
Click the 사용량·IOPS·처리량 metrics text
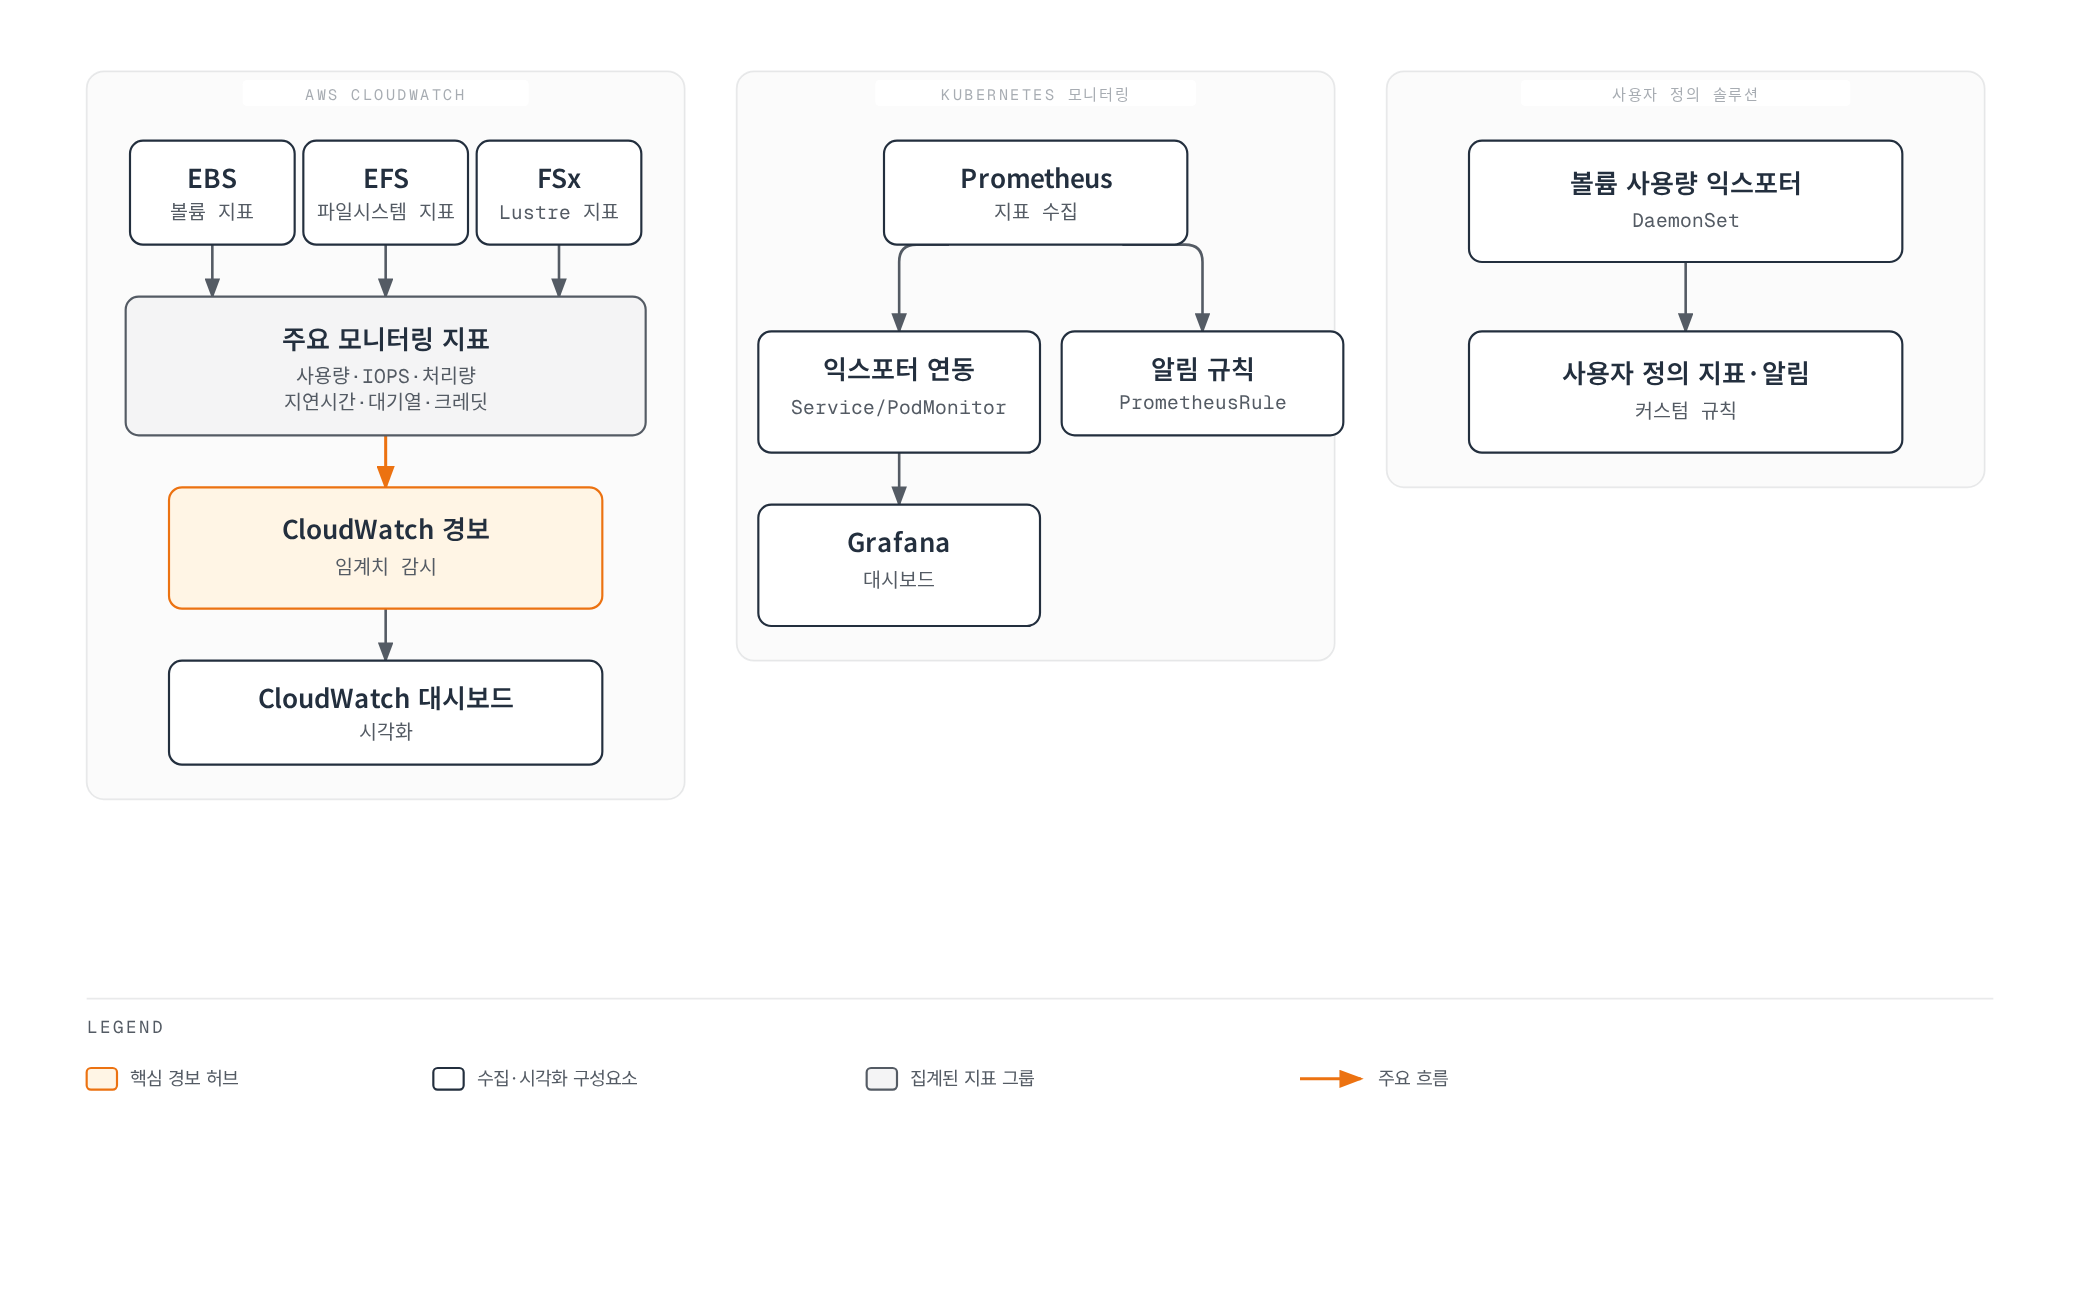click(386, 375)
